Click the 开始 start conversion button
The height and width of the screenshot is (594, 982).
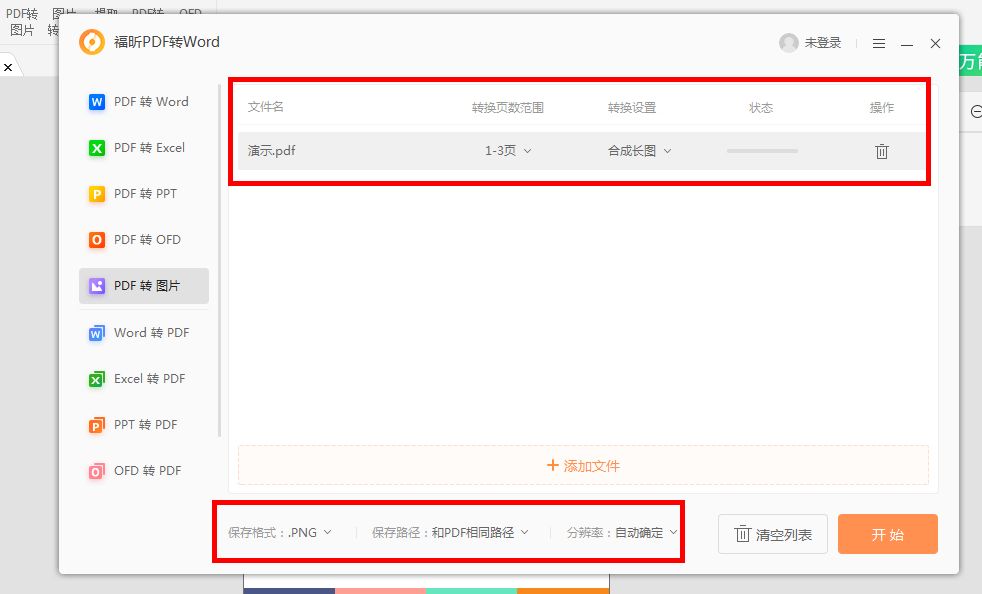pos(887,533)
